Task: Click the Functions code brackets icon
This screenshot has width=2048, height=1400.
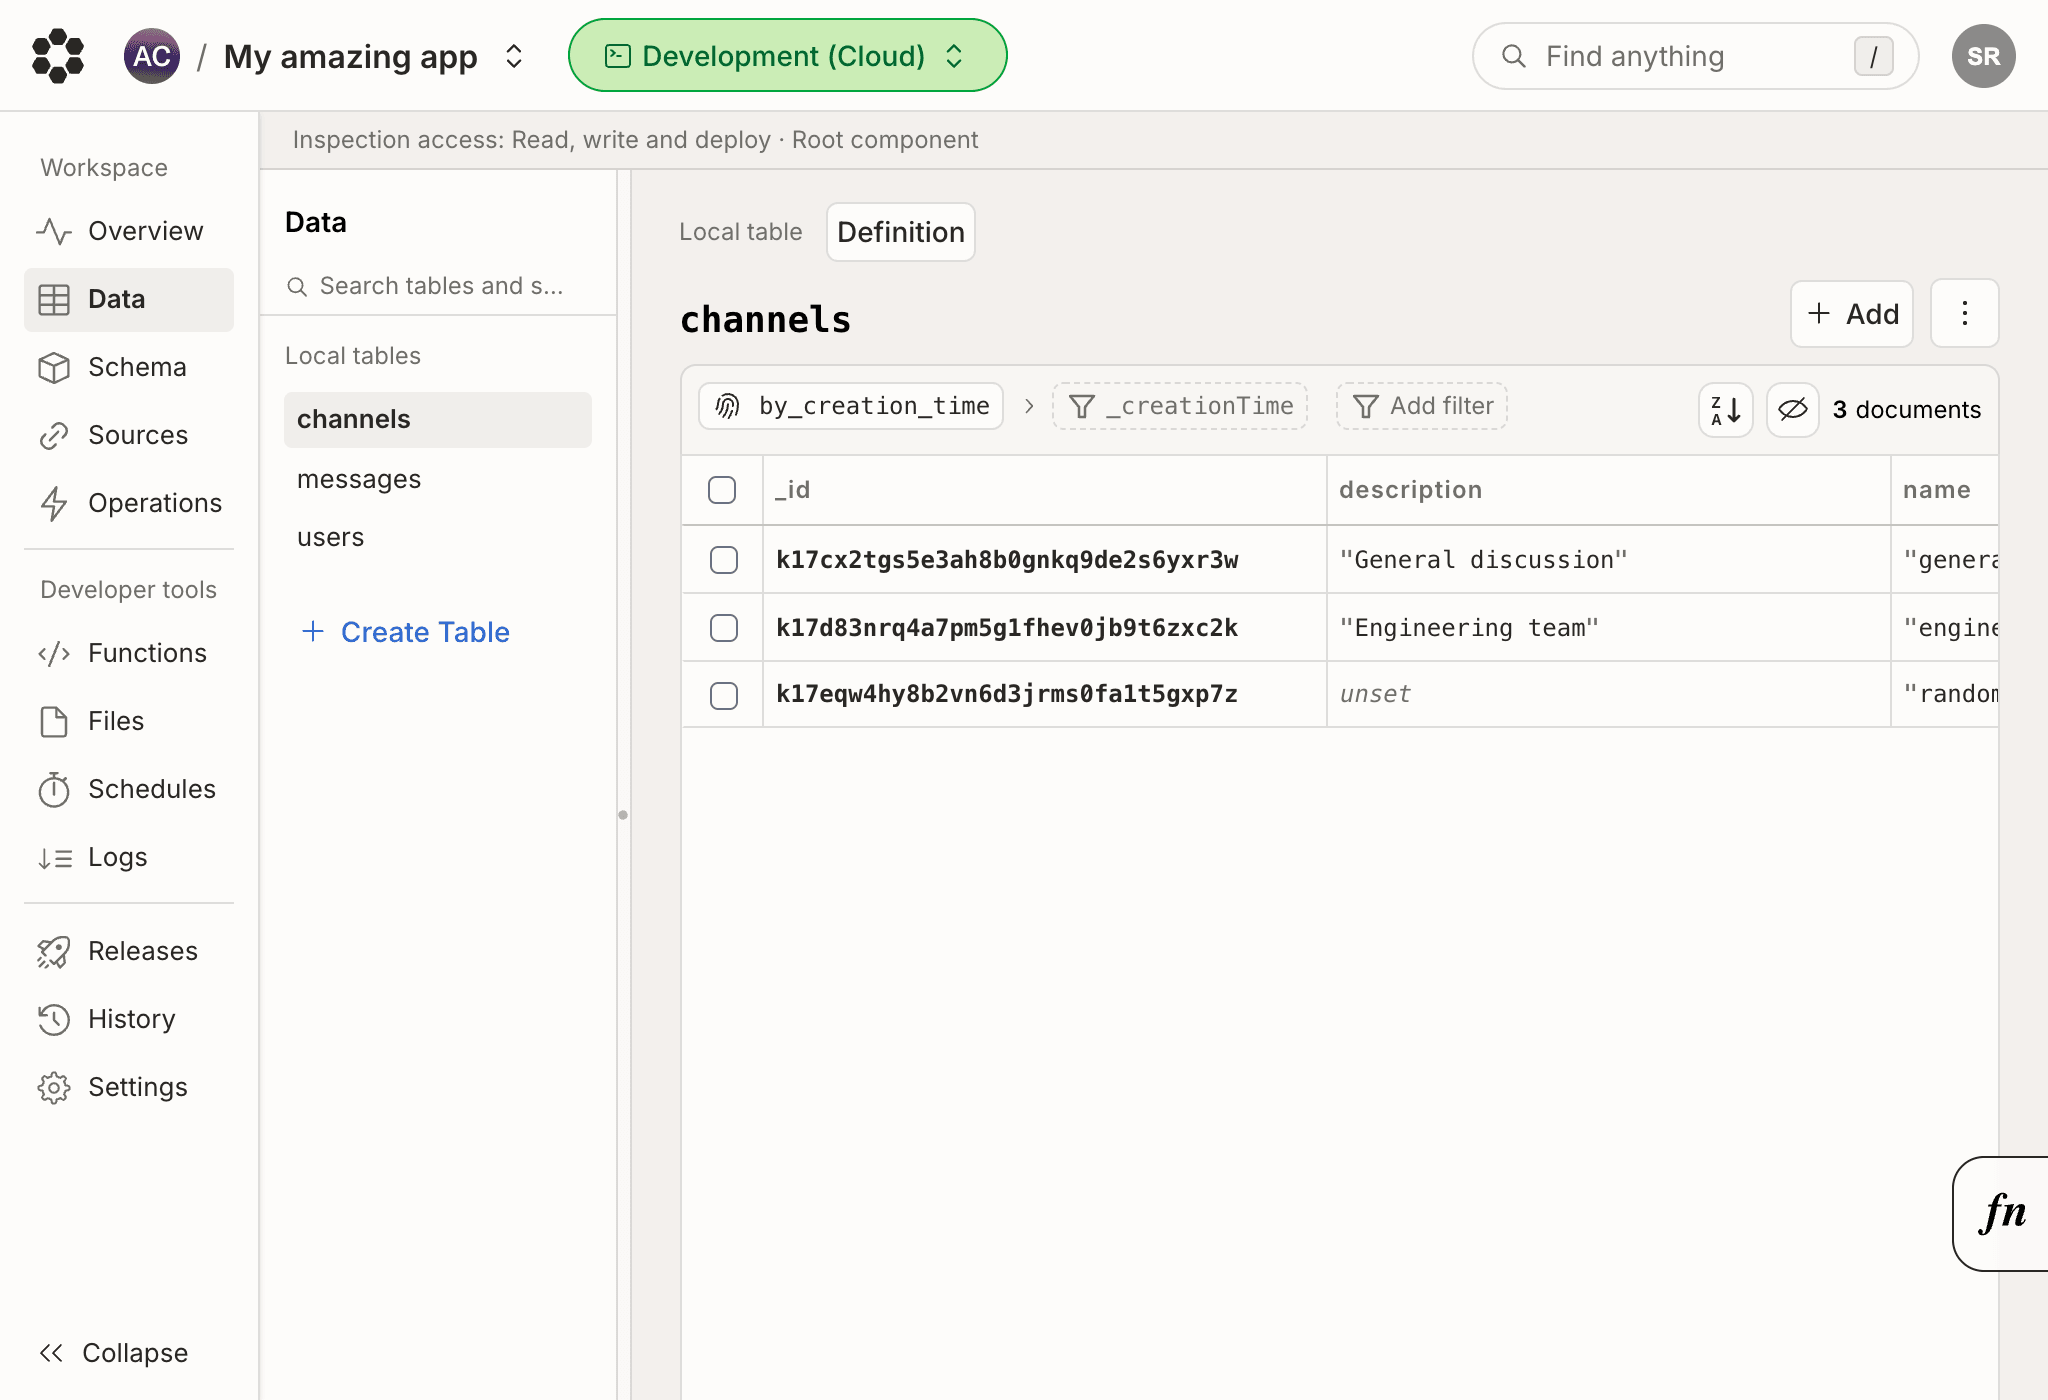Action: pos(54,653)
